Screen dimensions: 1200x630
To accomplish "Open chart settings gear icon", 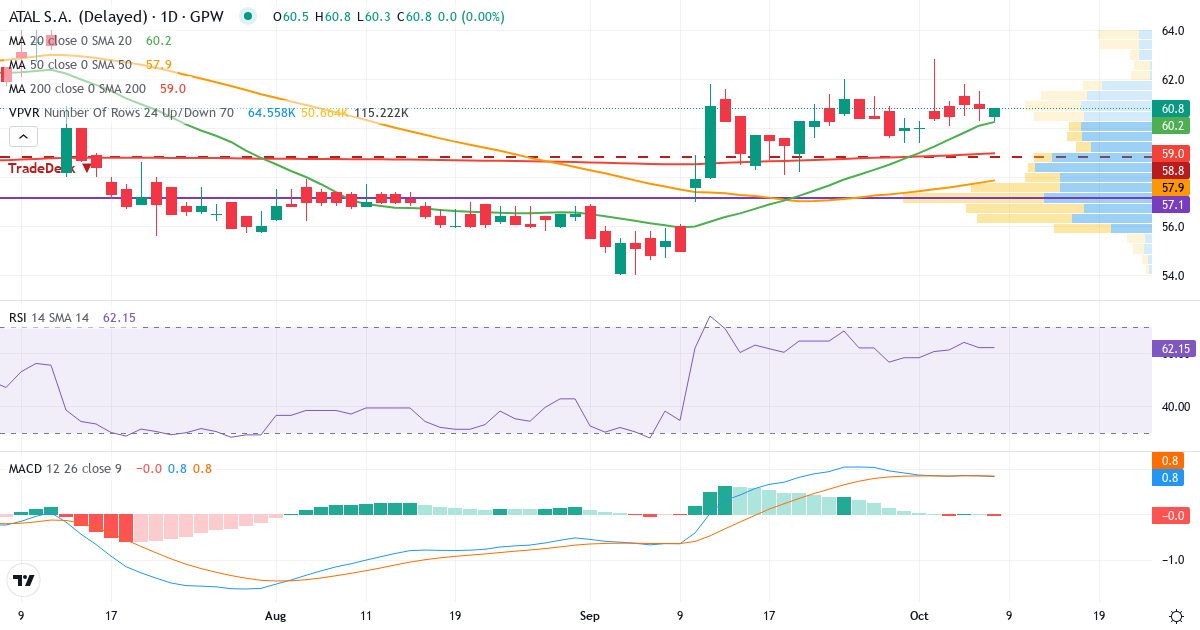I will (1176, 616).
